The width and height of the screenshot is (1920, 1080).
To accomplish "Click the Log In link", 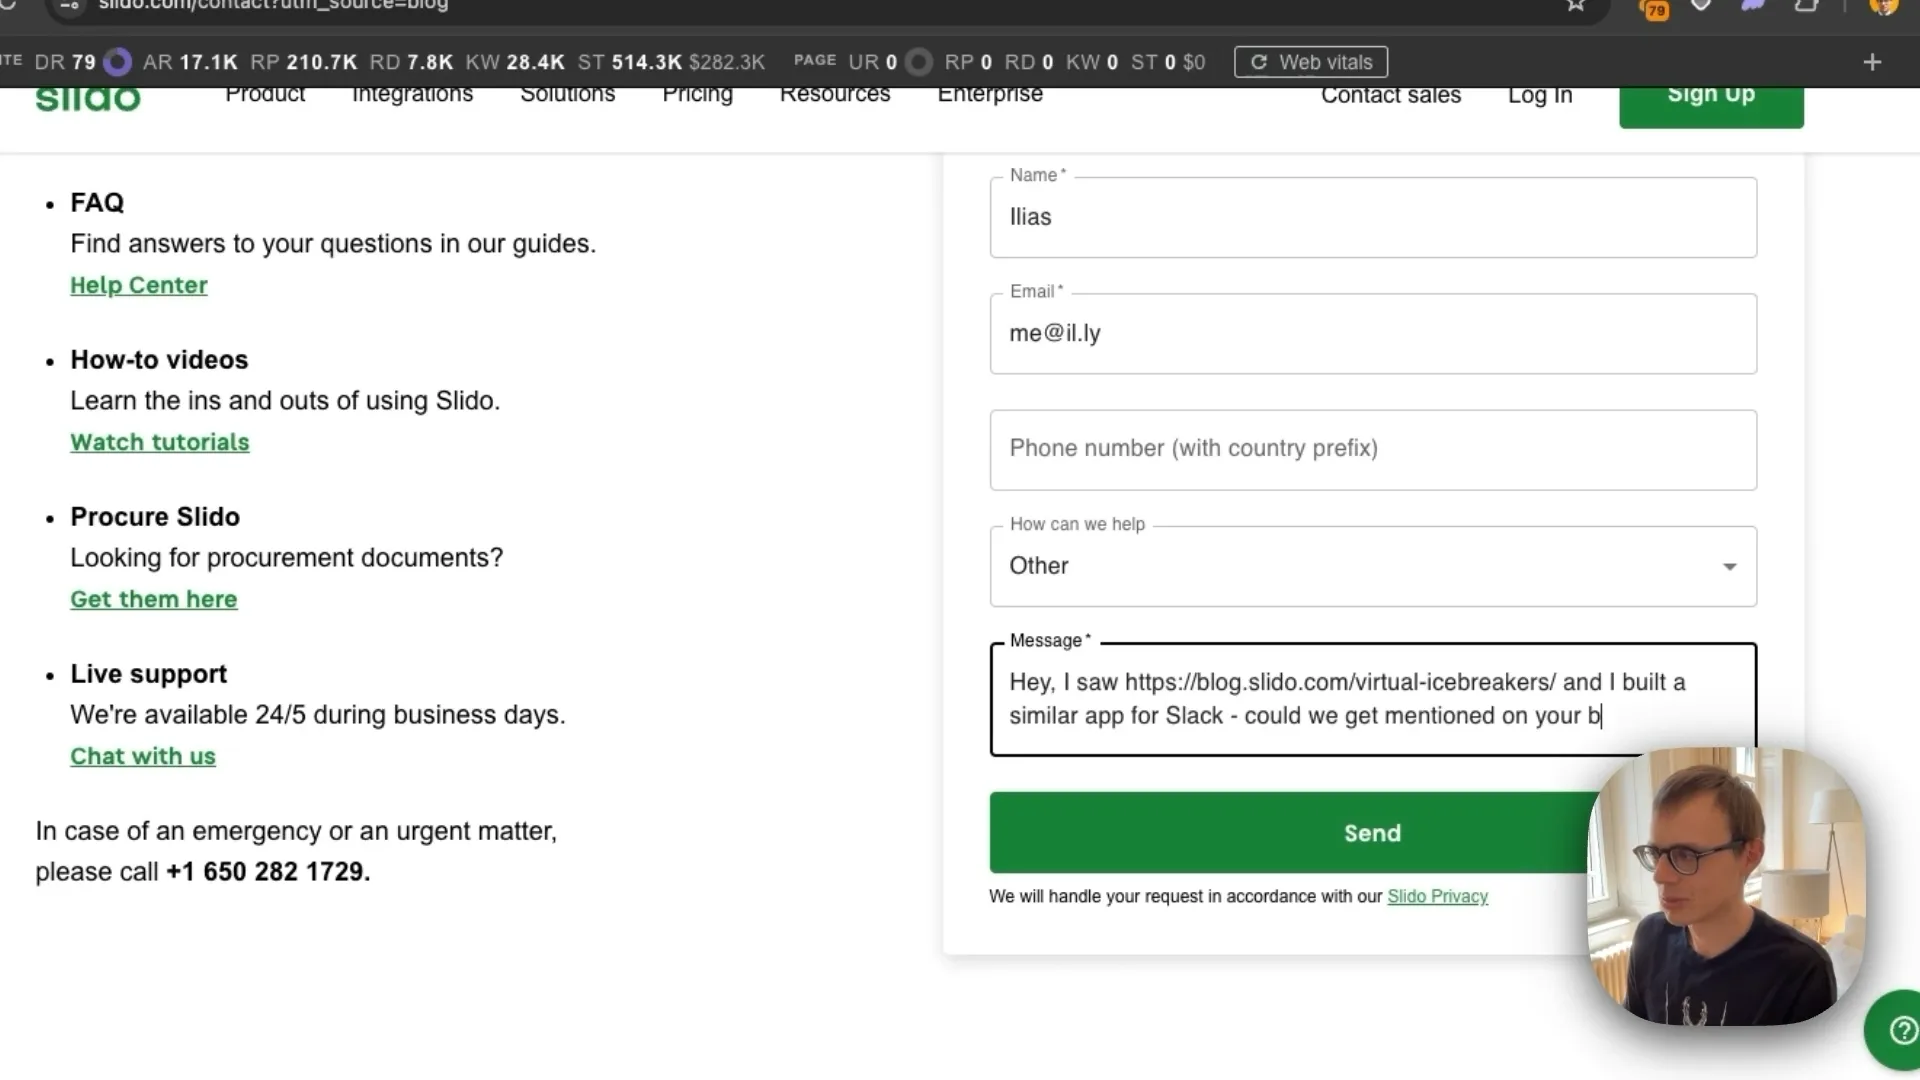I will pyautogui.click(x=1540, y=95).
